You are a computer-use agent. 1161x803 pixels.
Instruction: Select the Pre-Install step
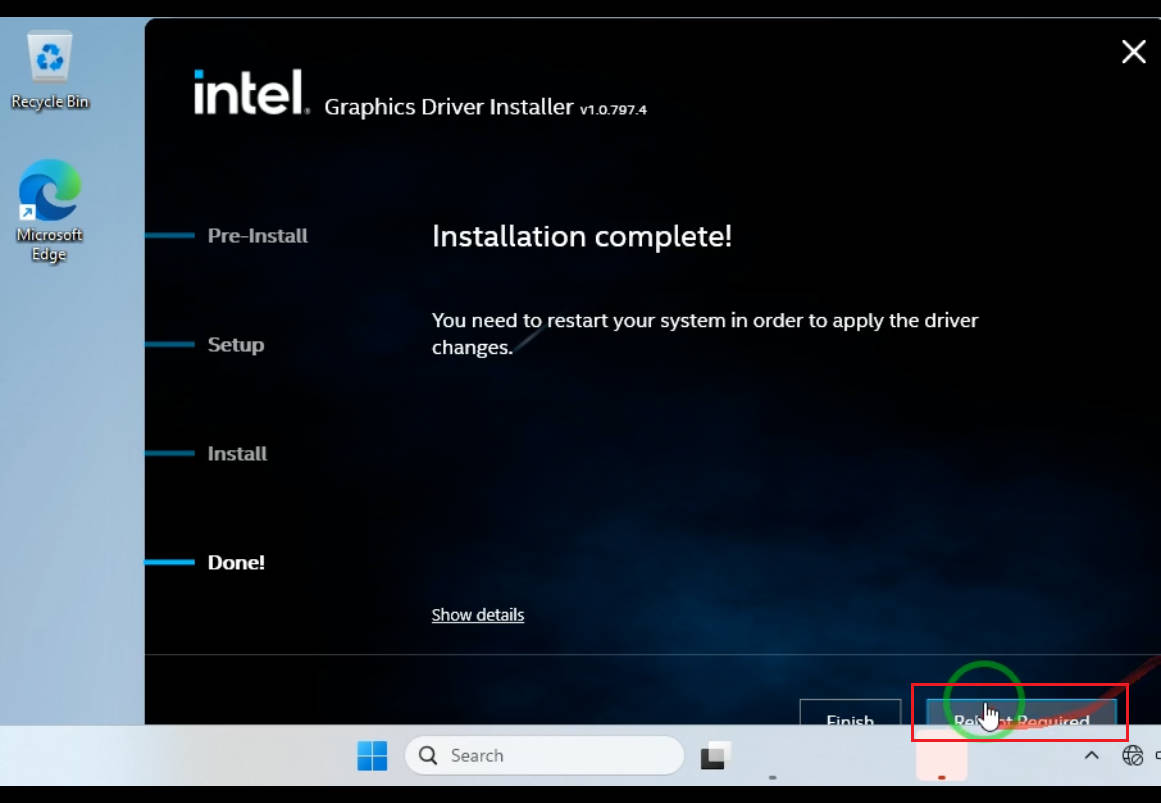click(257, 236)
